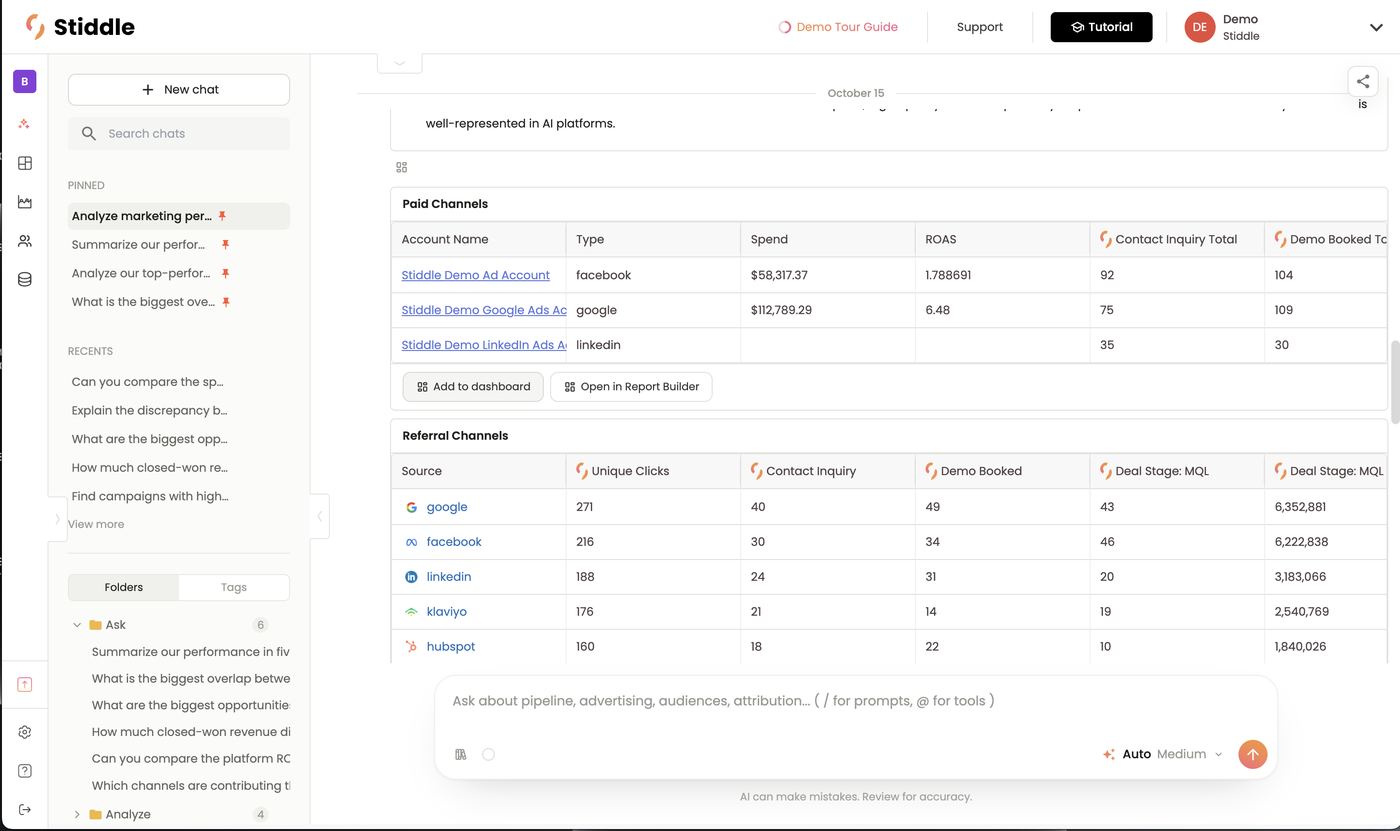Viewport: 1400px width, 831px height.
Task: Unpin the 'Analyze our top-perfor…' pinned chat
Action: pos(226,273)
